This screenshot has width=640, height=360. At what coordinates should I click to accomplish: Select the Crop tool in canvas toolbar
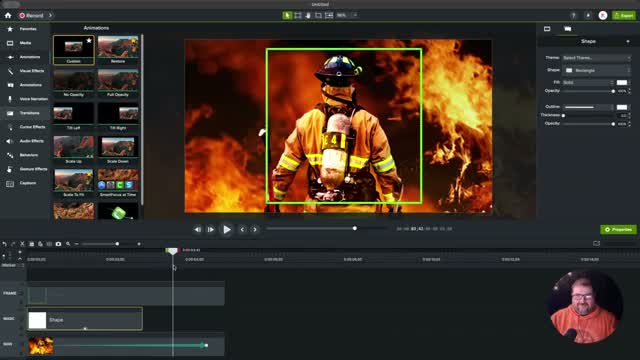[x=318, y=16]
